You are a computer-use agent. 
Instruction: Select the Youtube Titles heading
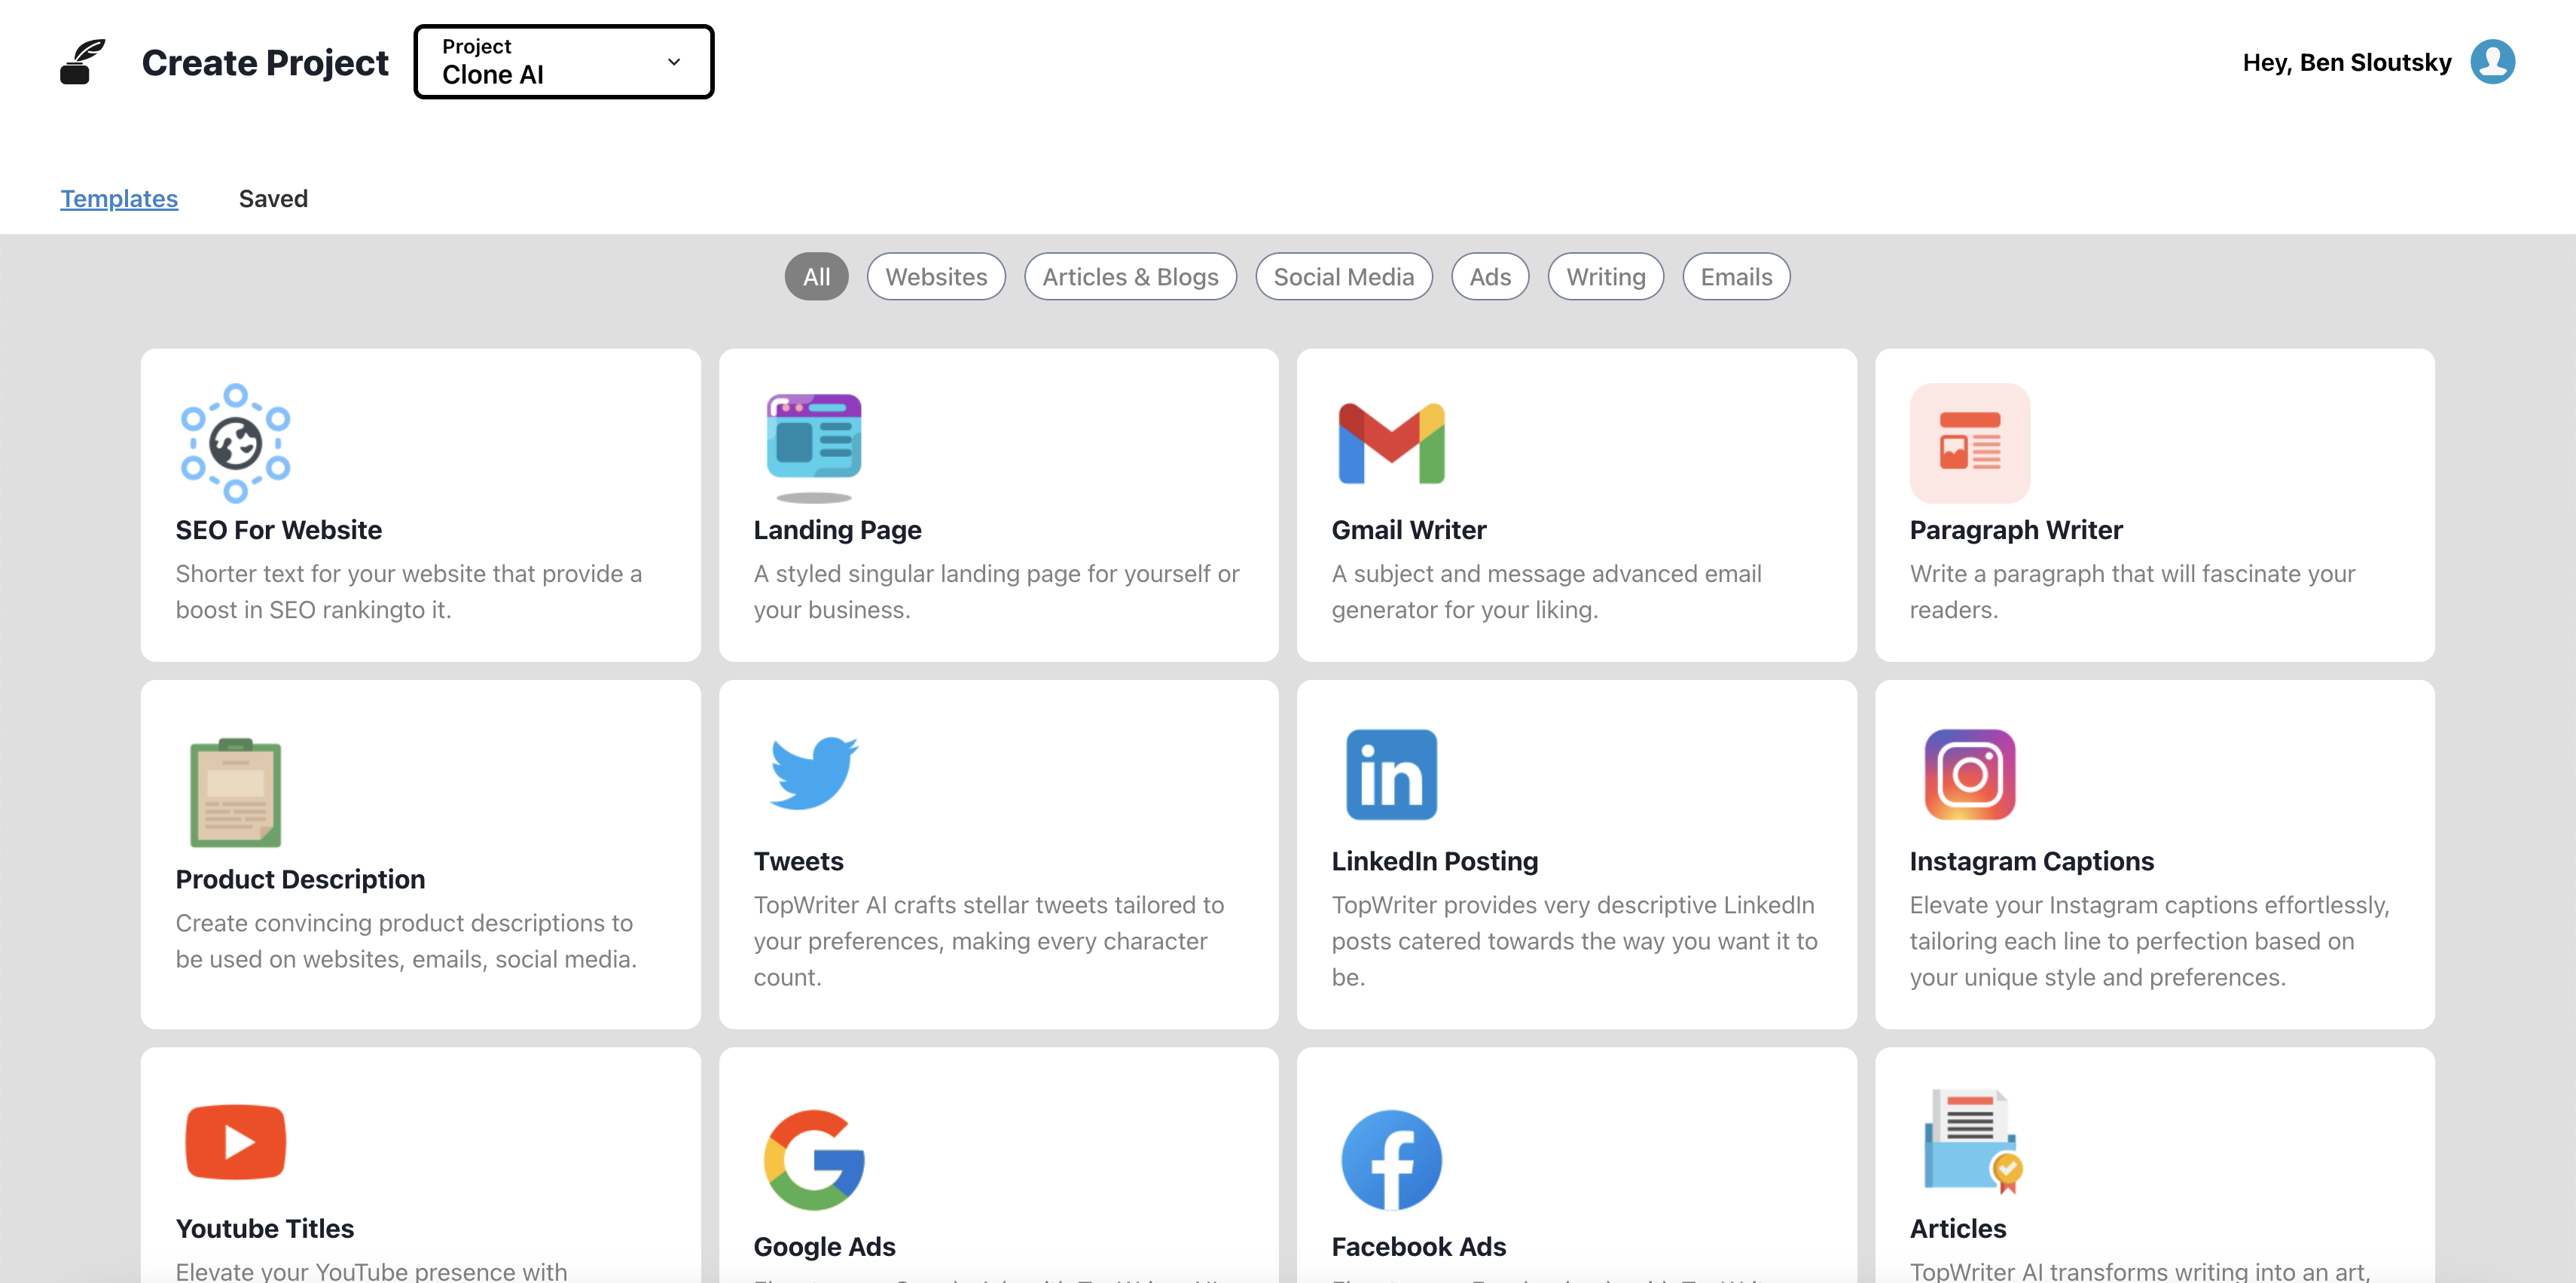point(264,1228)
